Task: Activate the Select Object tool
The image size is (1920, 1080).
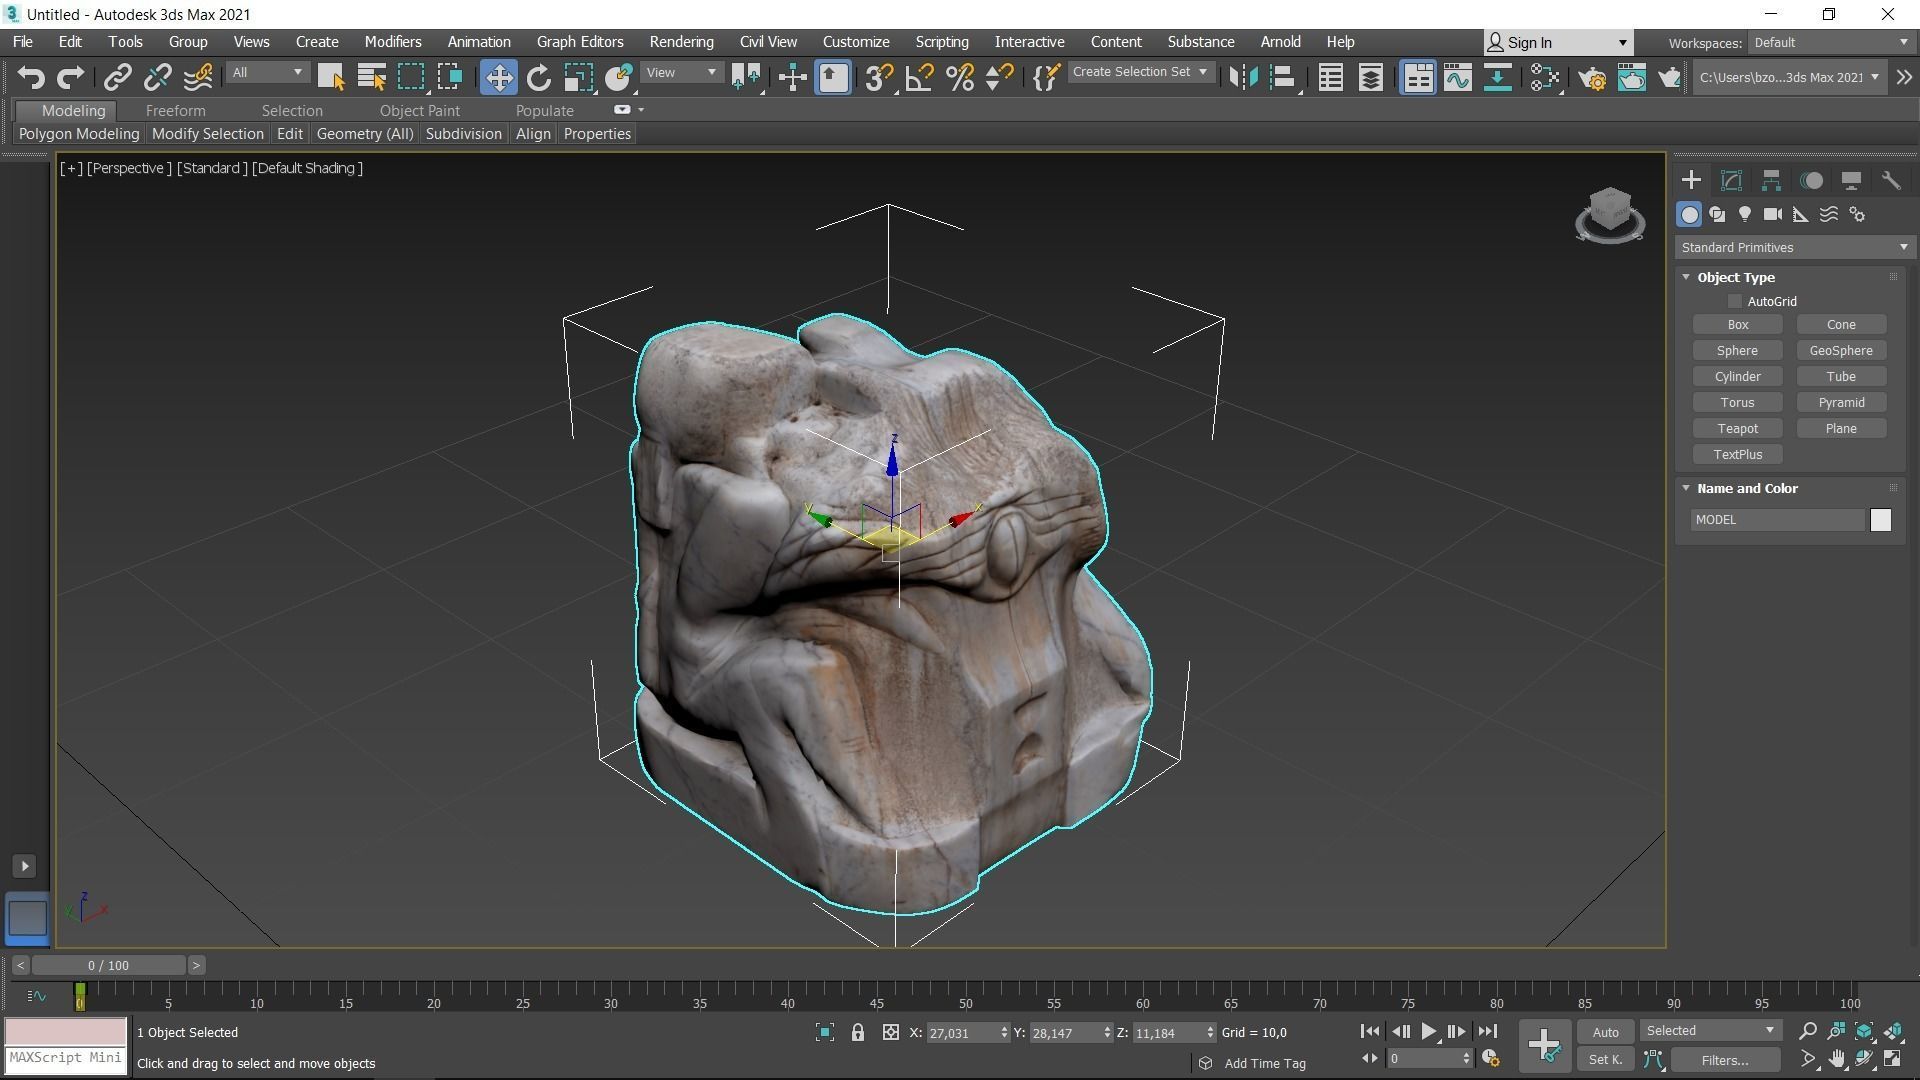Action: pyautogui.click(x=330, y=77)
